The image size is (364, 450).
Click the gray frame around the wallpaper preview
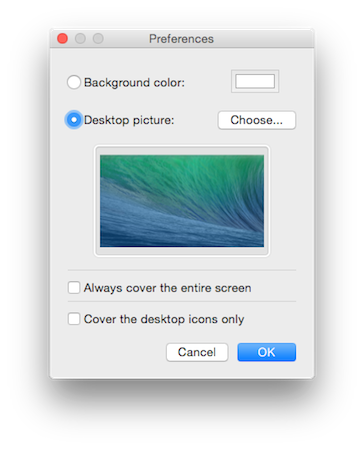(x=182, y=150)
